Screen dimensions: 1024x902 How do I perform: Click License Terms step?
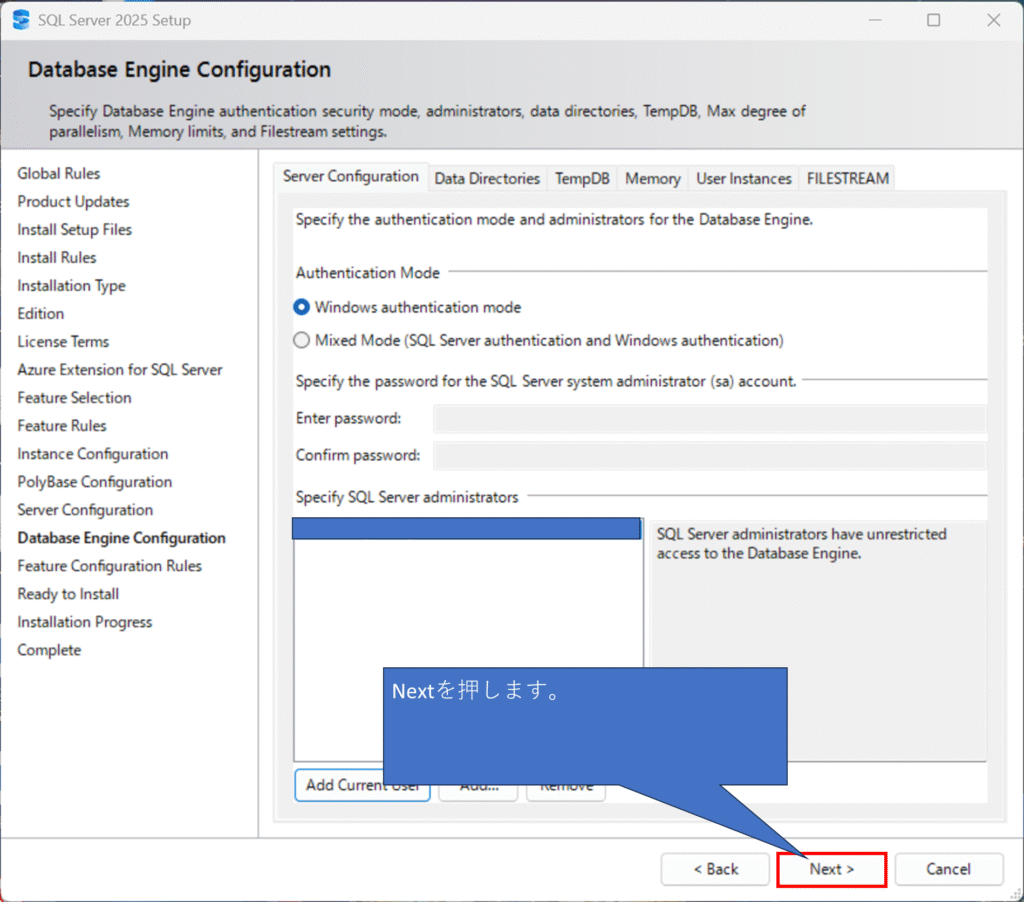(63, 342)
